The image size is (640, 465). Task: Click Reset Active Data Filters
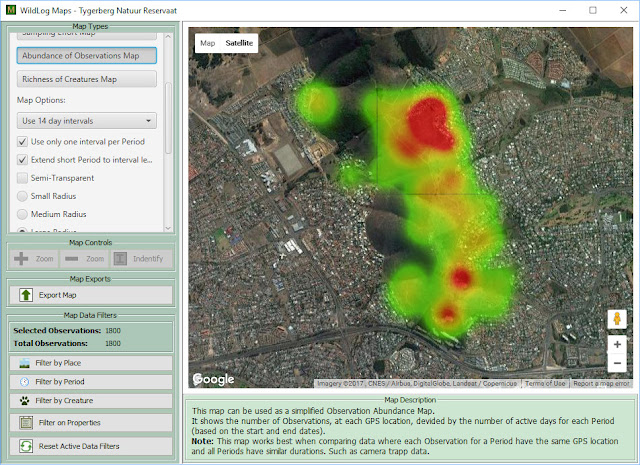(91, 446)
